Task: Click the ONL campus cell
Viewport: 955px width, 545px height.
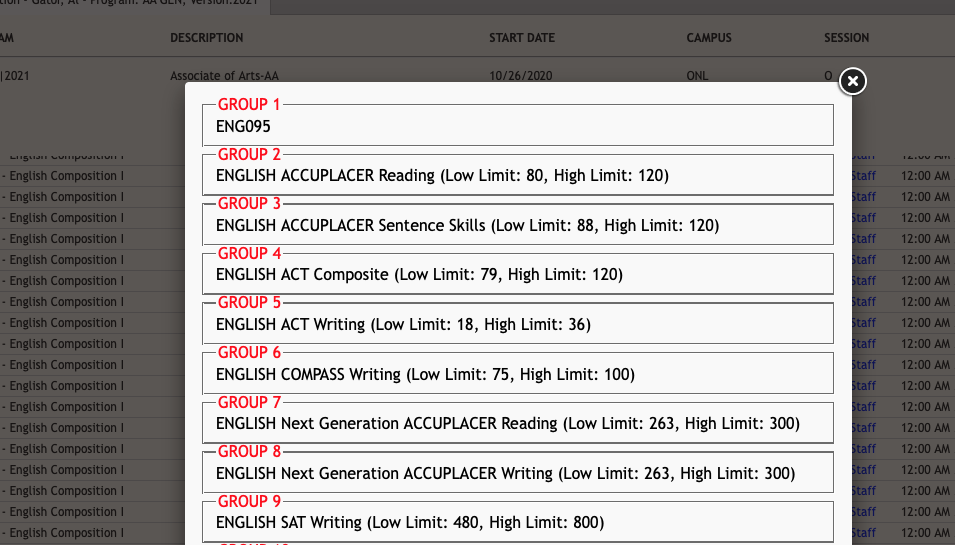Action: tap(697, 76)
